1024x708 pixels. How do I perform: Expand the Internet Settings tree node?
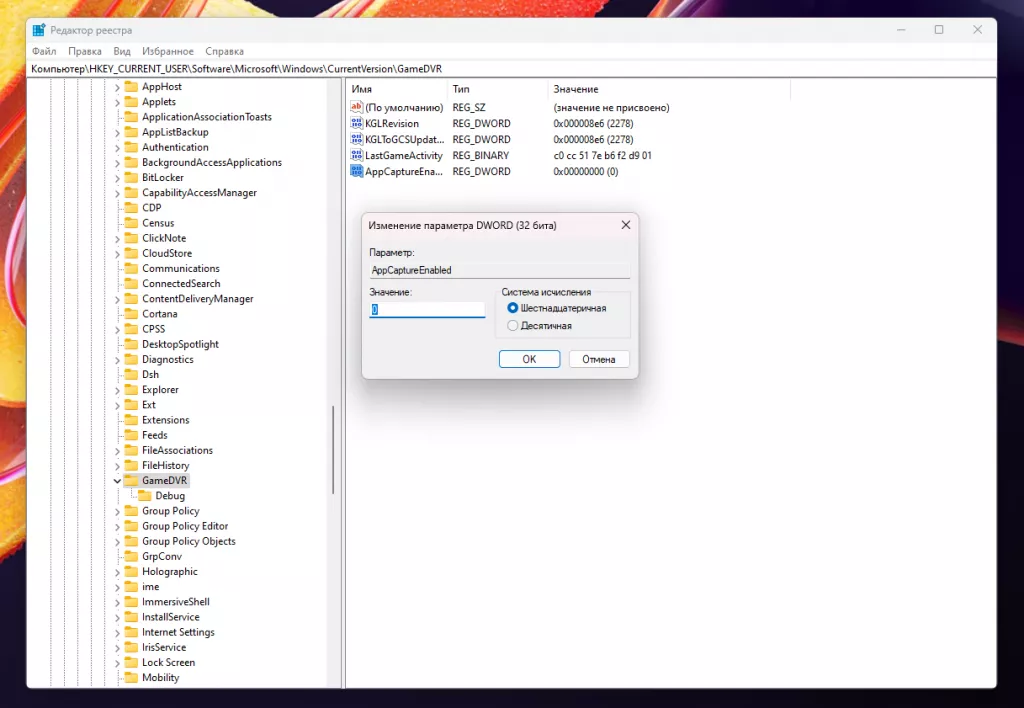(118, 632)
